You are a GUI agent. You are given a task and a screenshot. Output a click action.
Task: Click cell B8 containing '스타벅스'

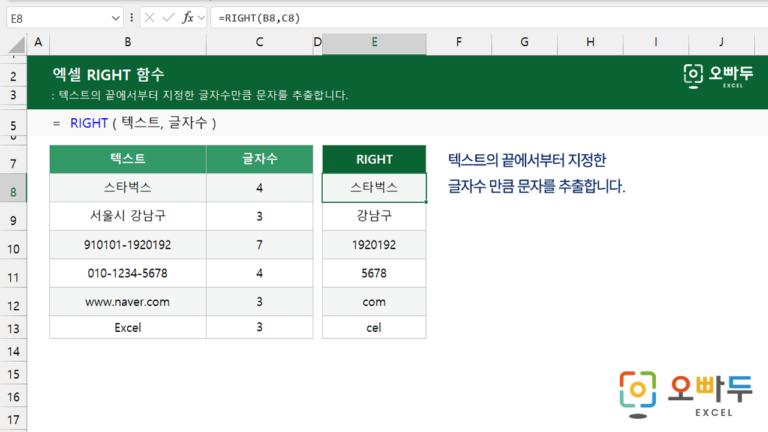click(128, 188)
